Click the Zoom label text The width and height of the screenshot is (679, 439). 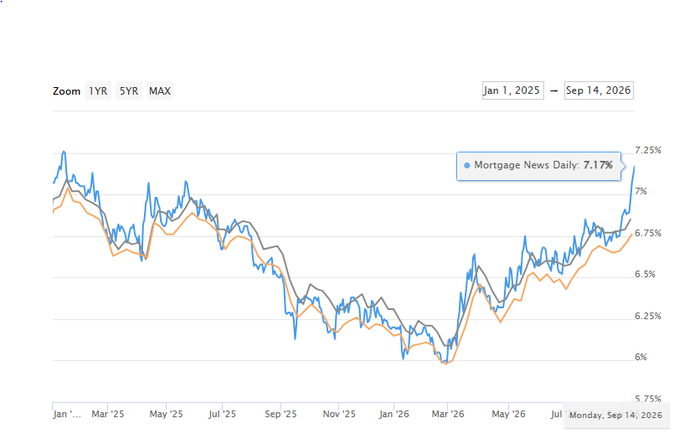tap(67, 91)
